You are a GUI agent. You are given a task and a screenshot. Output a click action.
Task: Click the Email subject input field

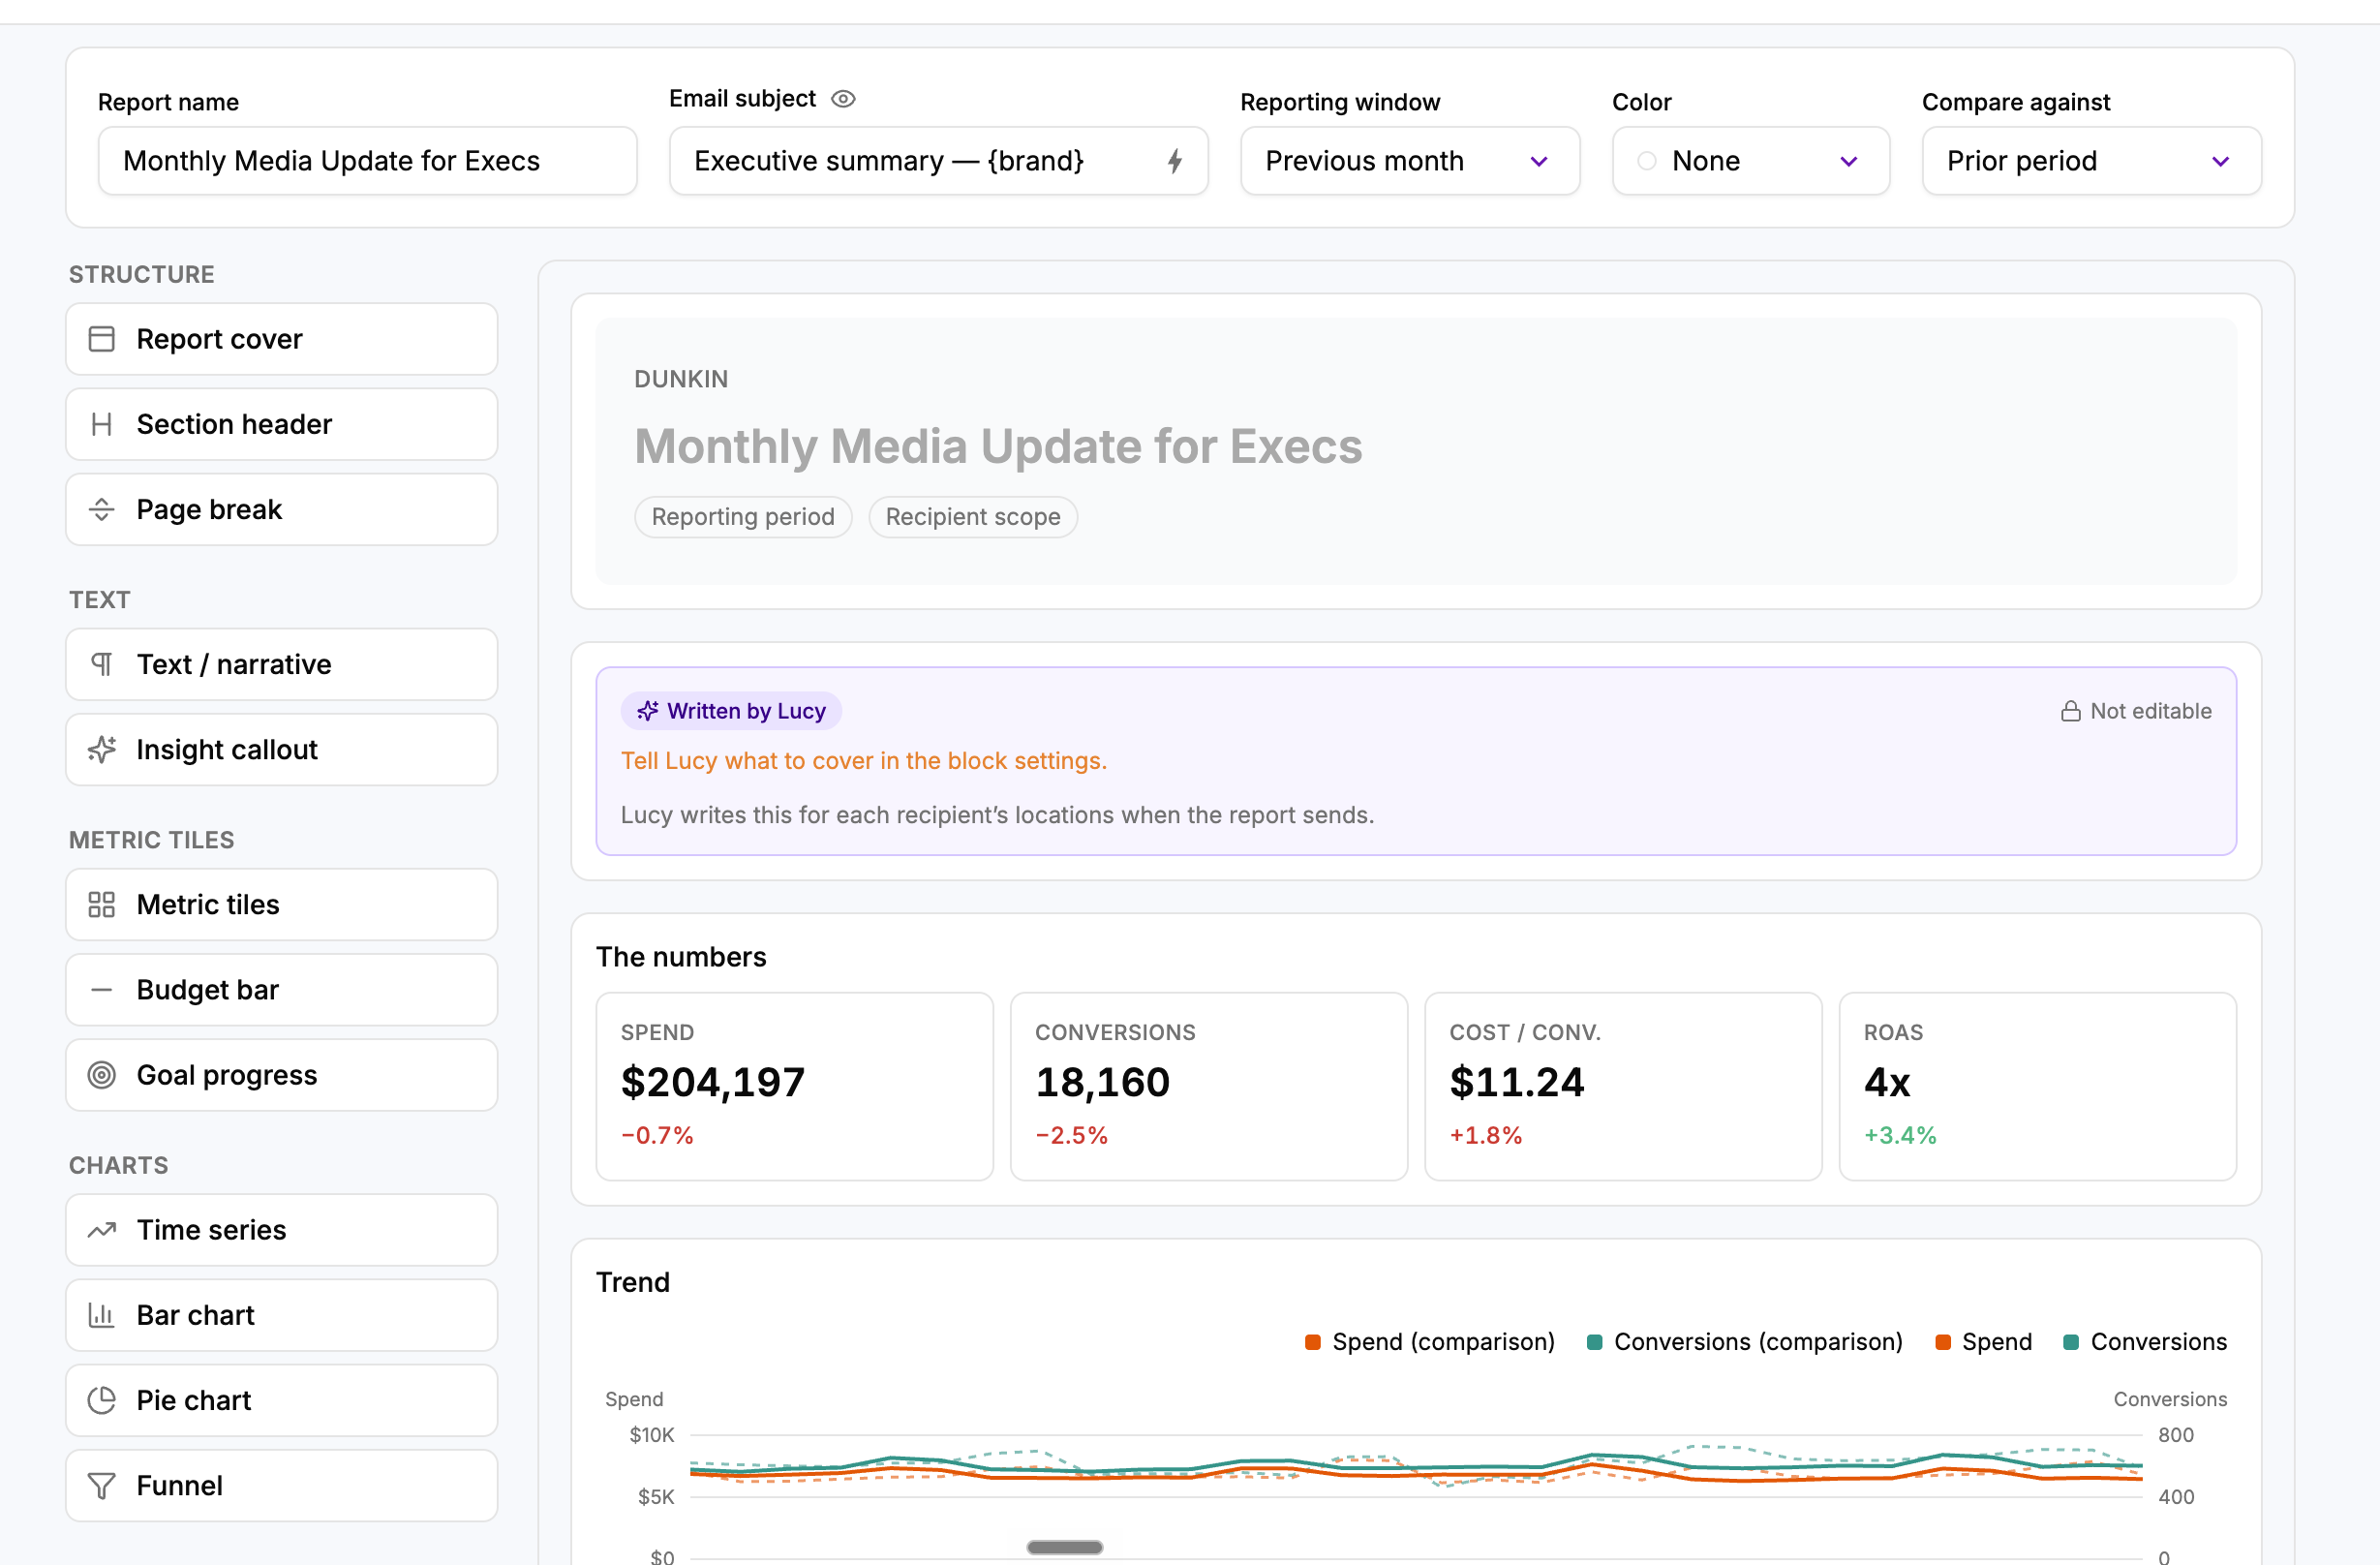point(938,161)
